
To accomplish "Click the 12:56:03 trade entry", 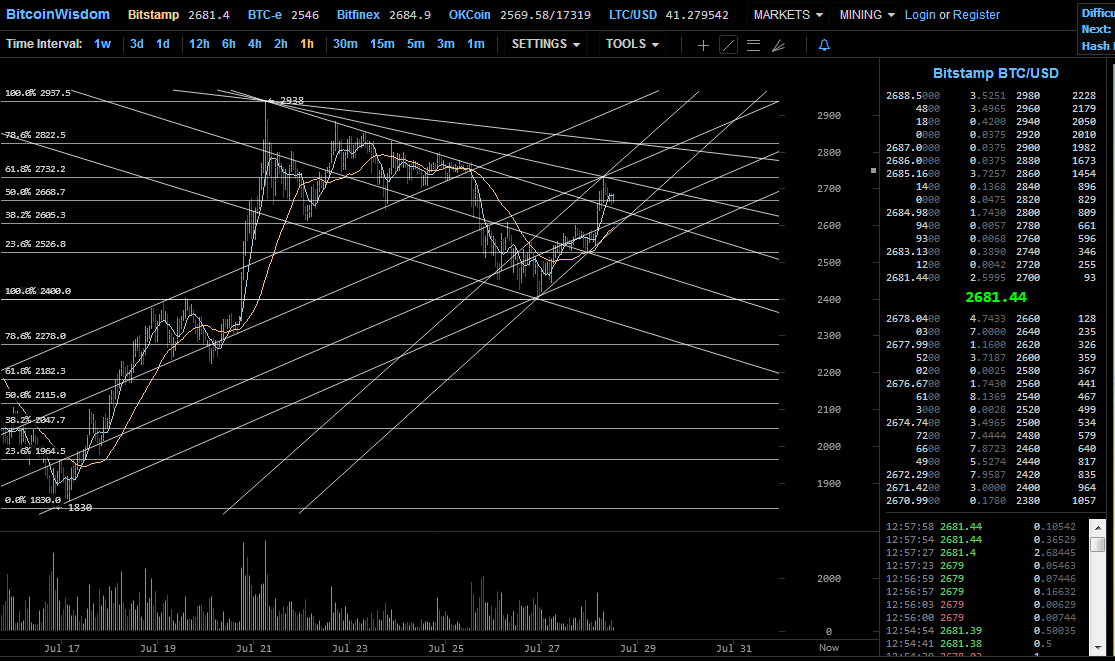I will coord(981,605).
